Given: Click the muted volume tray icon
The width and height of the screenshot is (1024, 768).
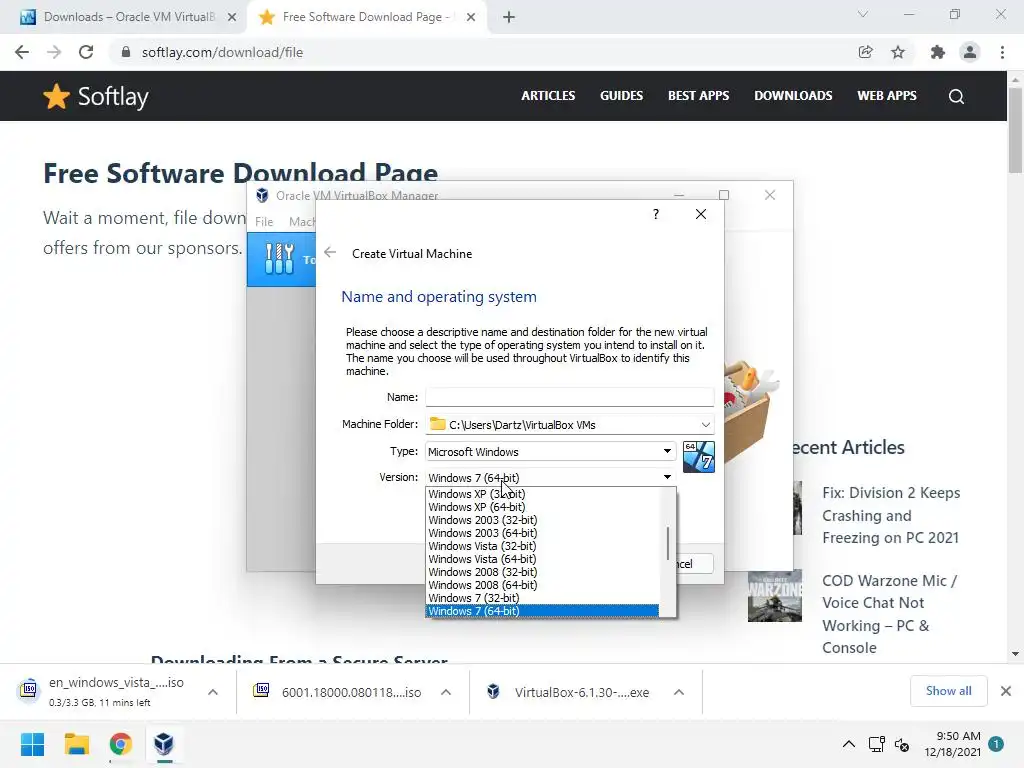Looking at the screenshot, I should point(902,744).
